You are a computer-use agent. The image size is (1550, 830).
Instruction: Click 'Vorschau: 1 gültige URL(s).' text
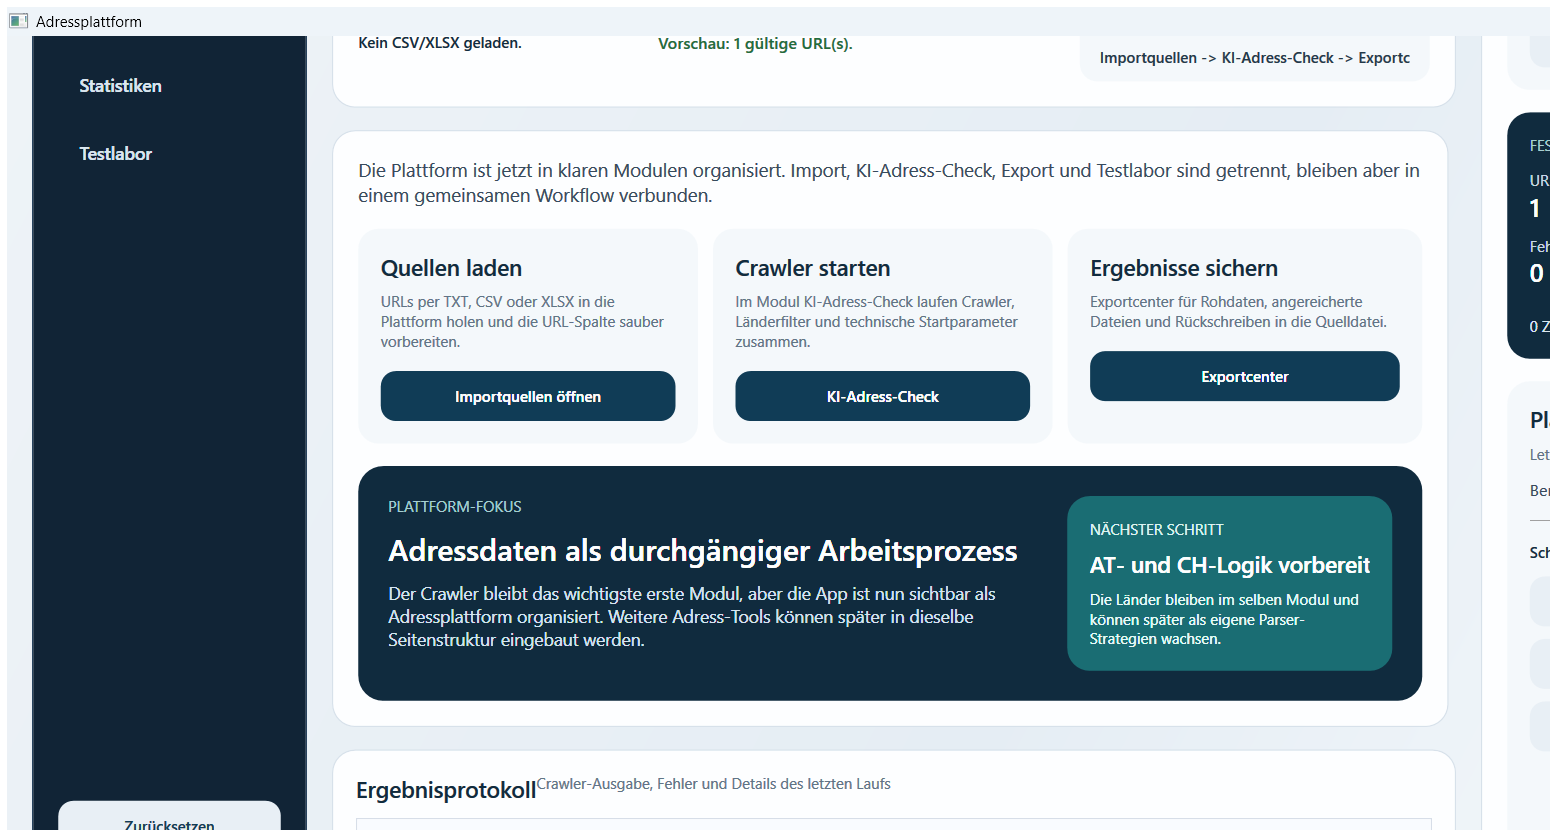pos(755,44)
